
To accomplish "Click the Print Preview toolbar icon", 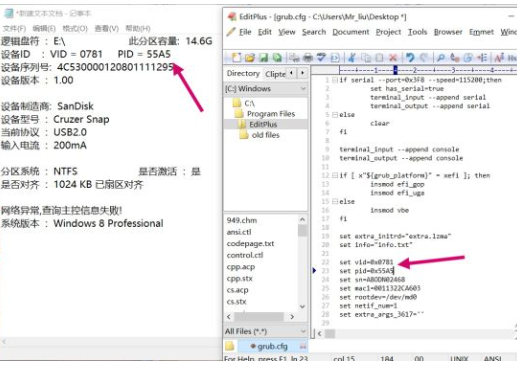I will point(294,58).
